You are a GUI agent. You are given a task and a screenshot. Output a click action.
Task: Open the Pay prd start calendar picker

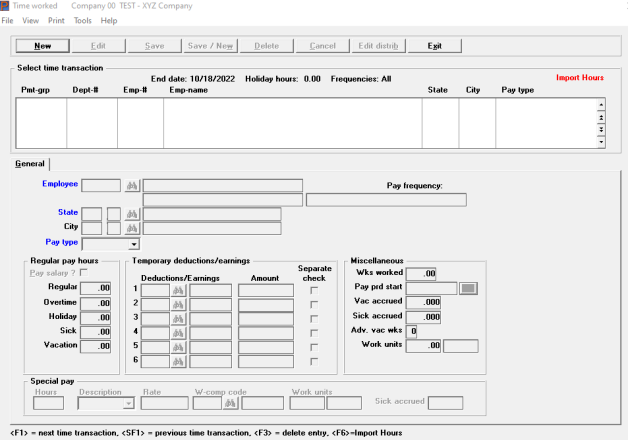tap(469, 288)
